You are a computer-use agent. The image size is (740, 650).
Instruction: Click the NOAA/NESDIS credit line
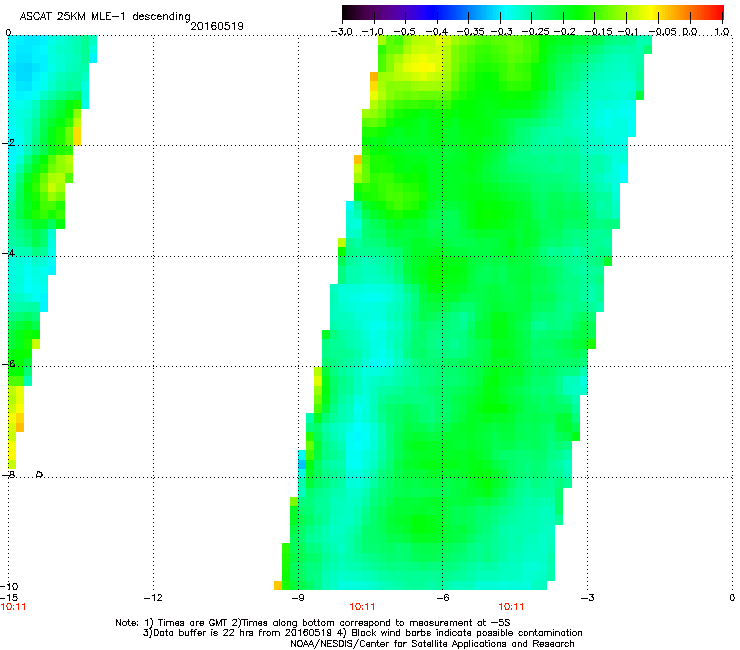[432, 644]
